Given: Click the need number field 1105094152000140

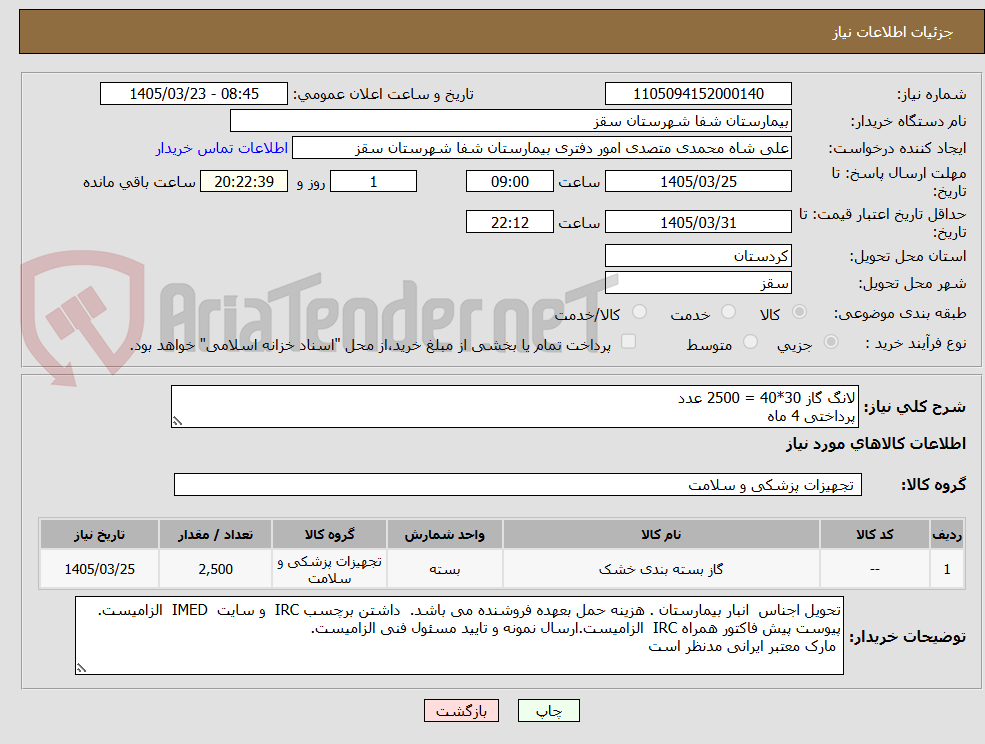Looking at the screenshot, I should pos(698,94).
